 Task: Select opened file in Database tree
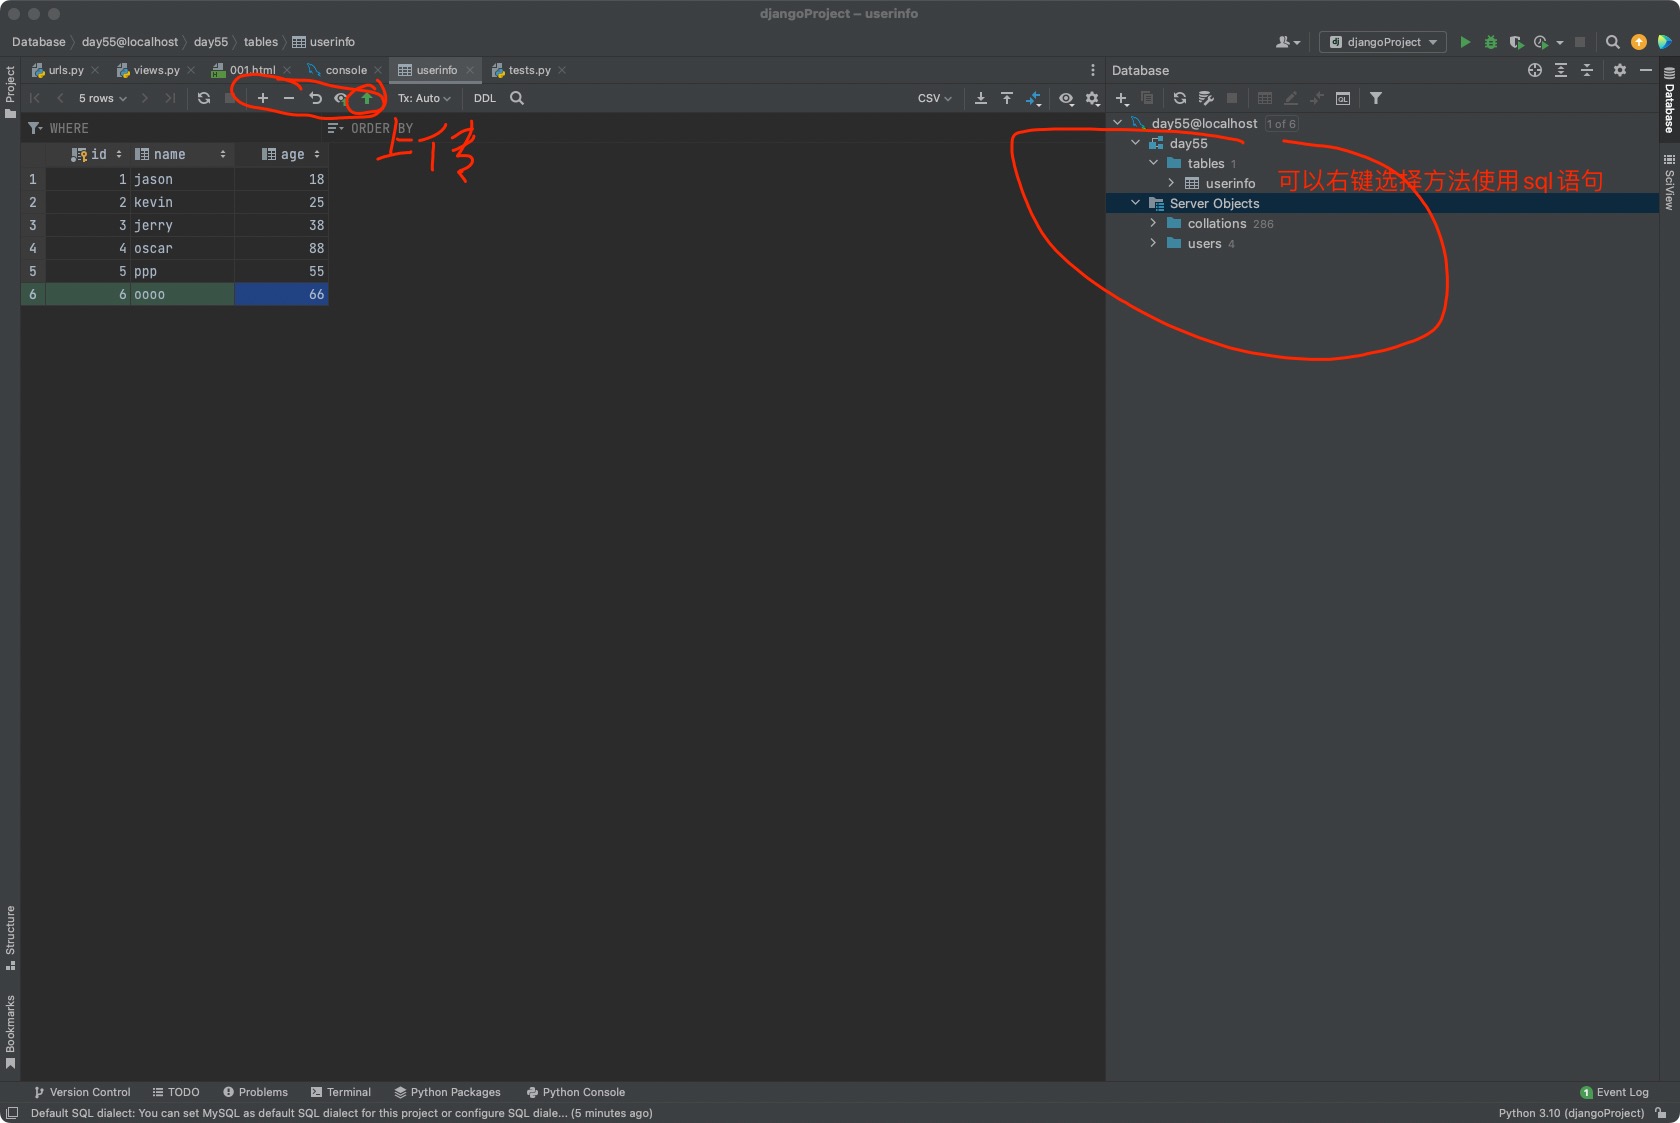[x=1535, y=70]
